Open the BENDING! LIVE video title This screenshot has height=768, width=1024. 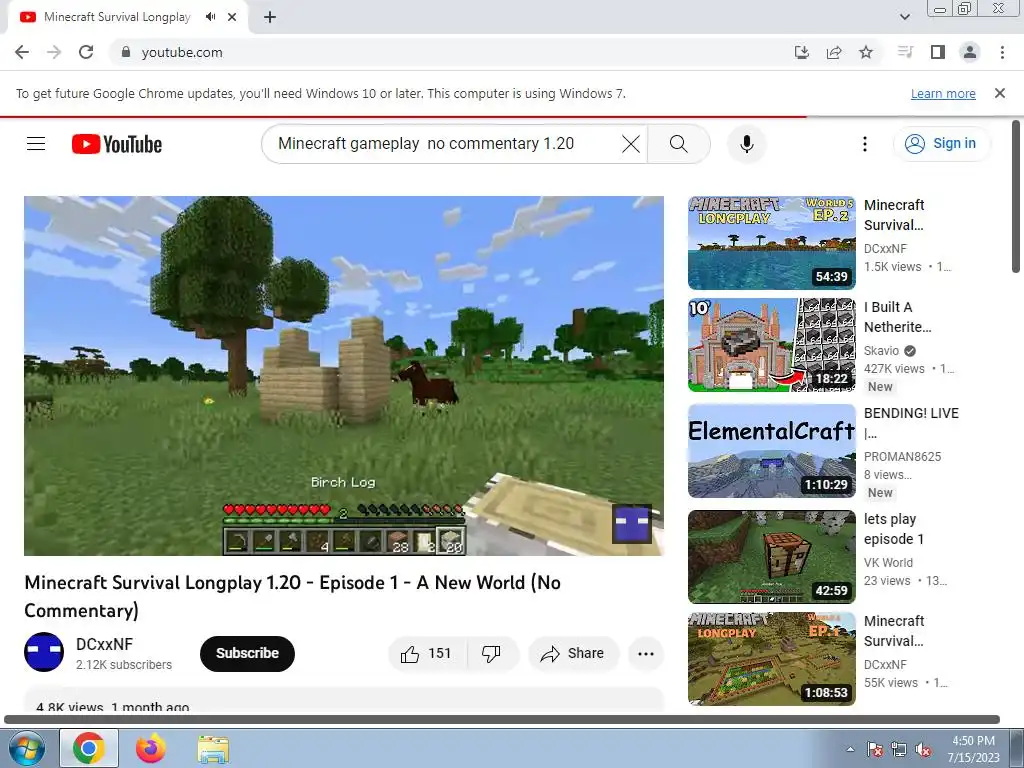(911, 423)
